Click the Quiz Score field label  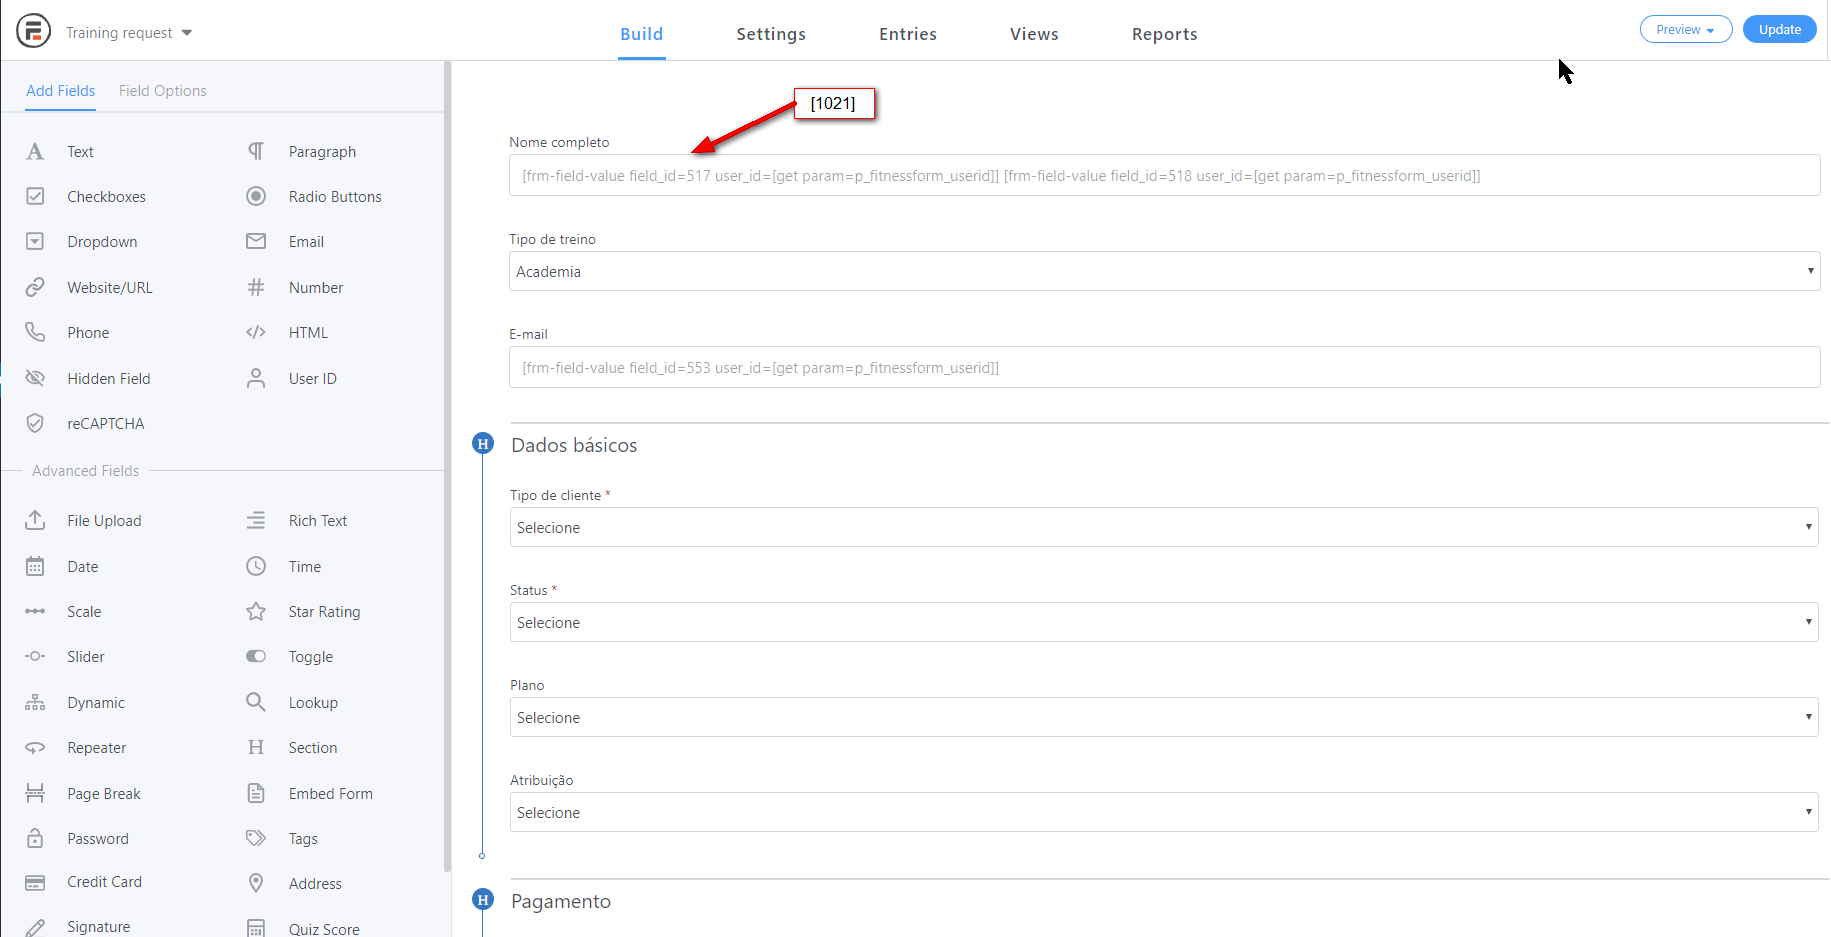(324, 929)
